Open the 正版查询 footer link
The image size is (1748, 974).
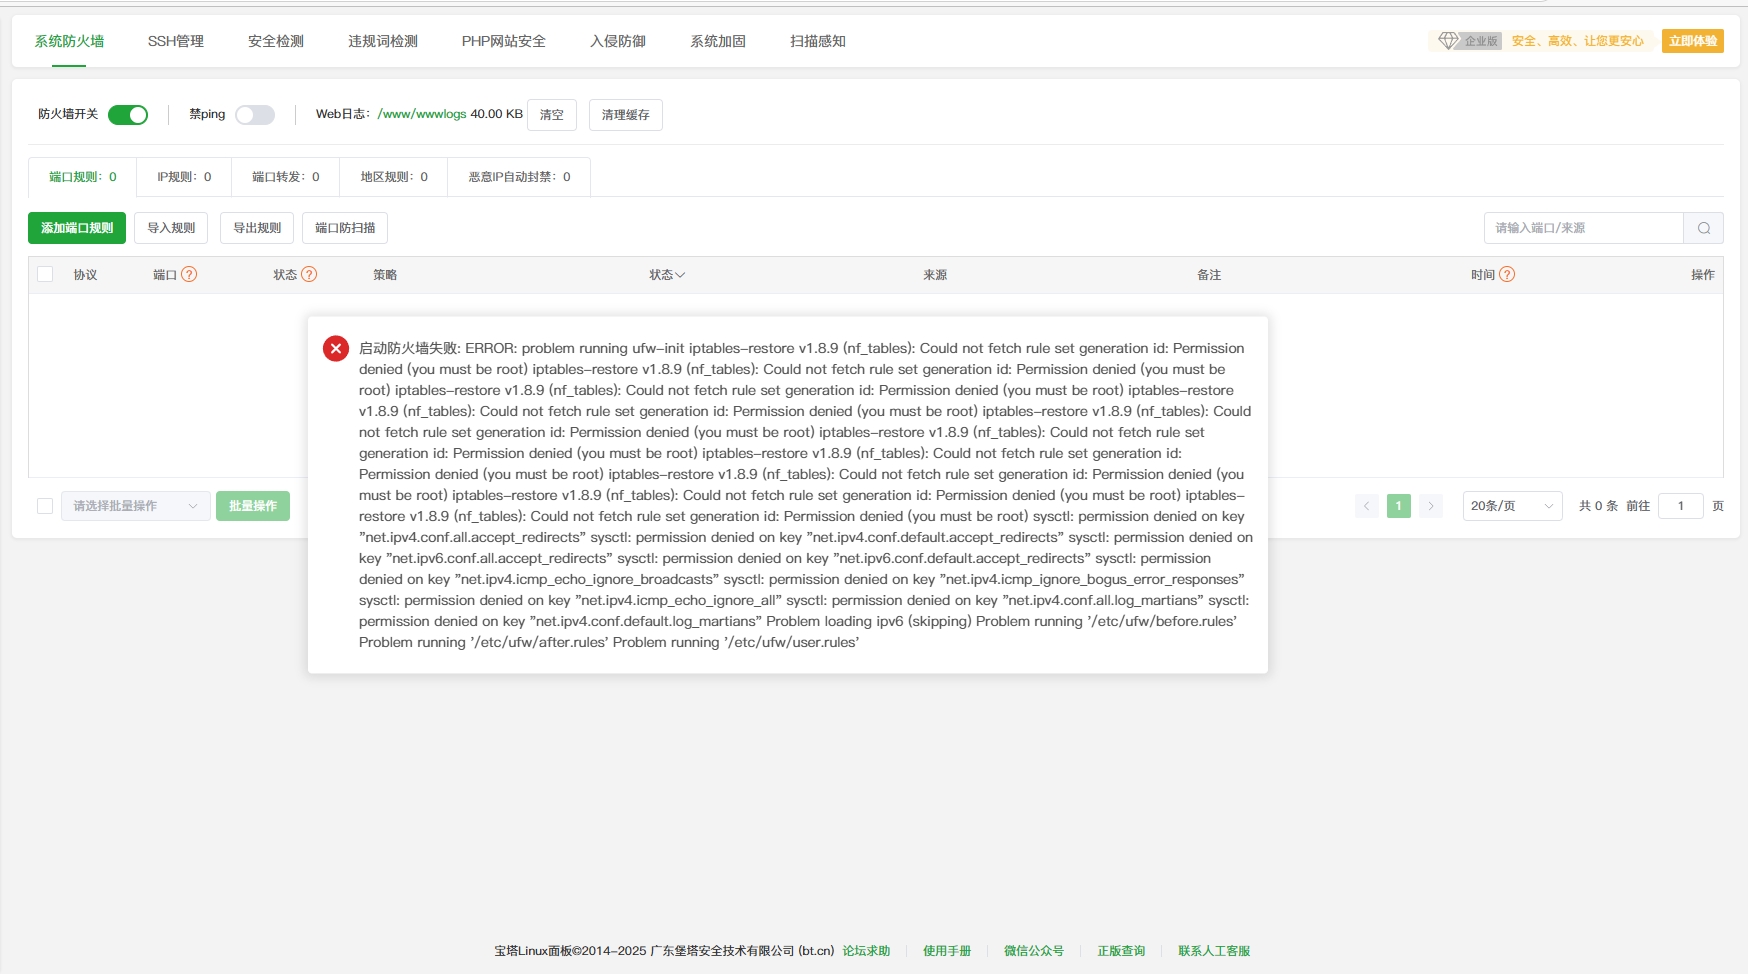tap(1121, 951)
